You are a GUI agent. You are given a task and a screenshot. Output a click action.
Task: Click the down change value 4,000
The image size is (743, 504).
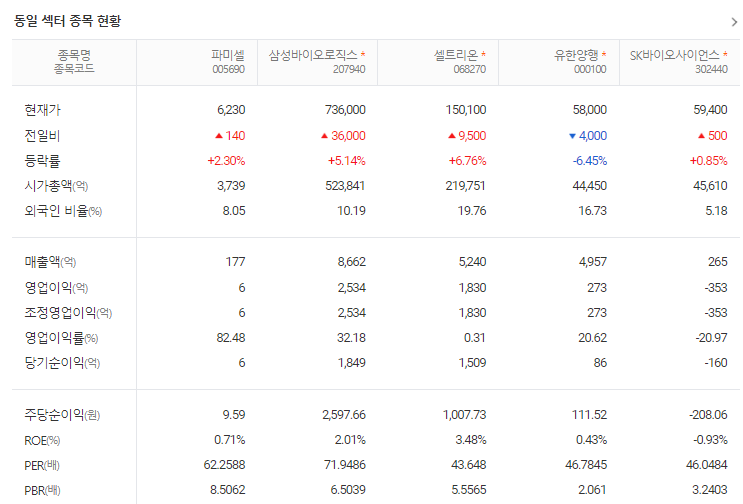tap(593, 136)
